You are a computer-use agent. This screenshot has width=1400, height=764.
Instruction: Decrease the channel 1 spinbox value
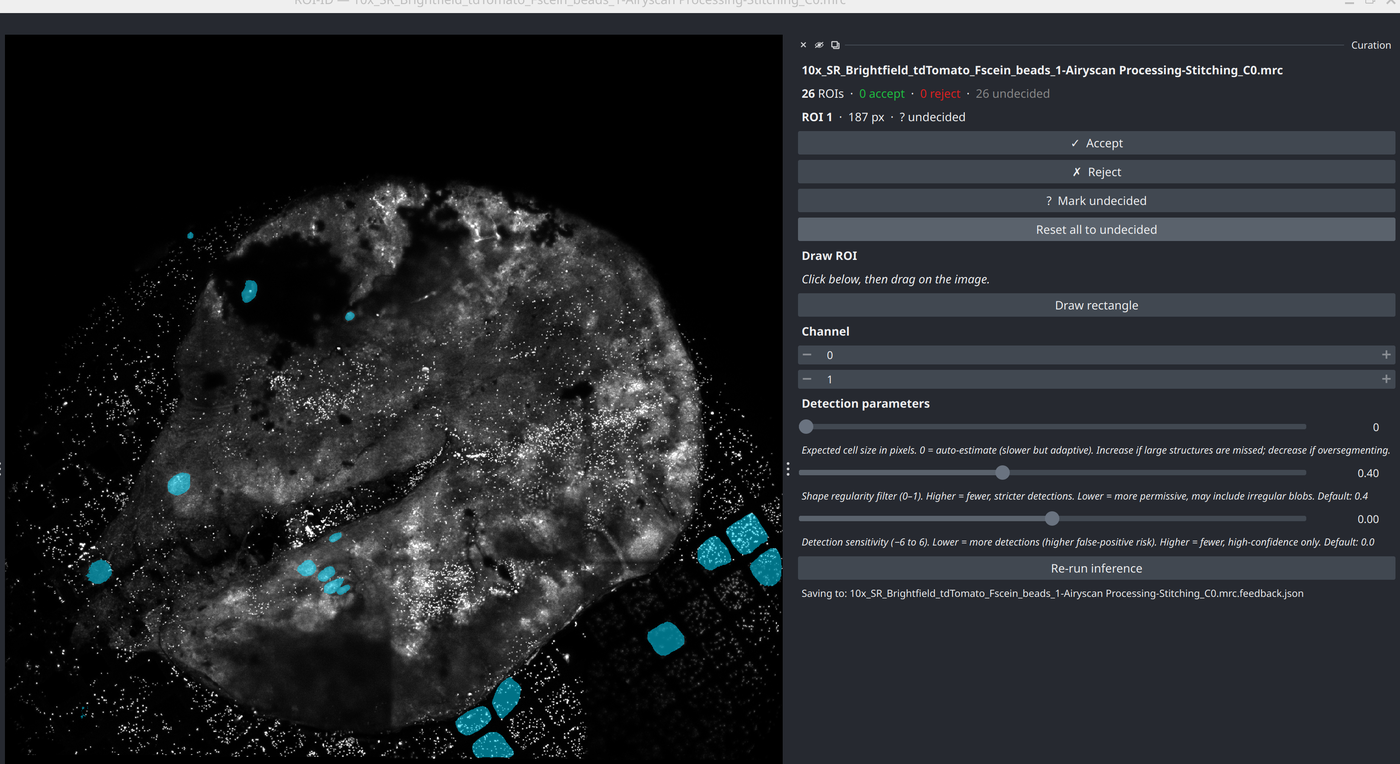pos(807,380)
